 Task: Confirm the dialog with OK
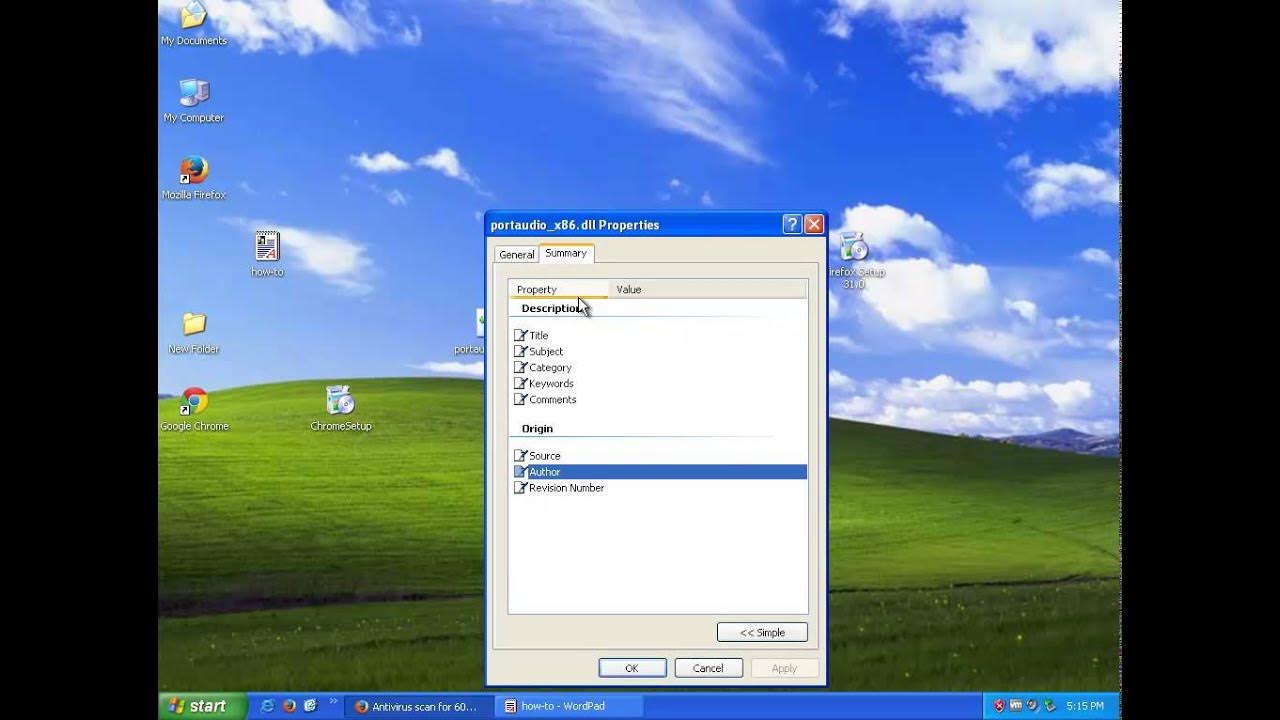[x=631, y=668]
